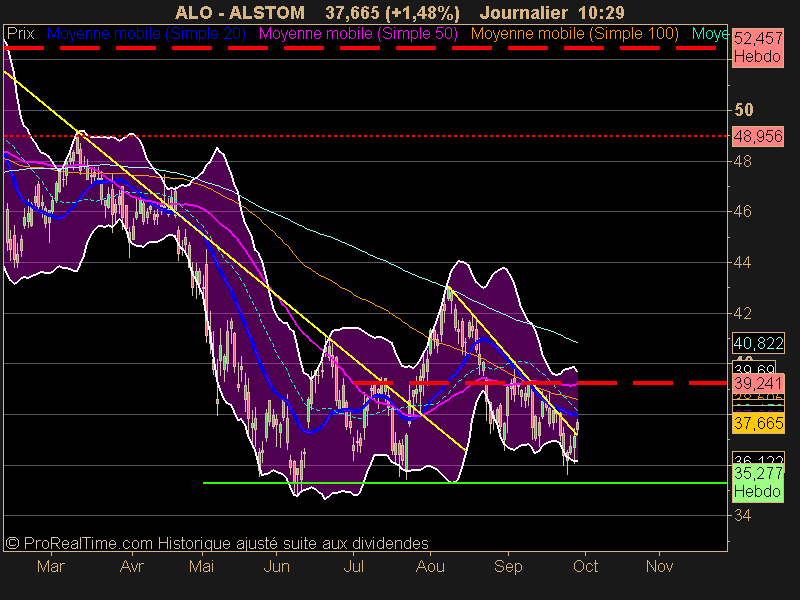This screenshot has width=800, height=600.
Task: Click the Jun month label on time axis
Action: pyautogui.click(x=277, y=566)
